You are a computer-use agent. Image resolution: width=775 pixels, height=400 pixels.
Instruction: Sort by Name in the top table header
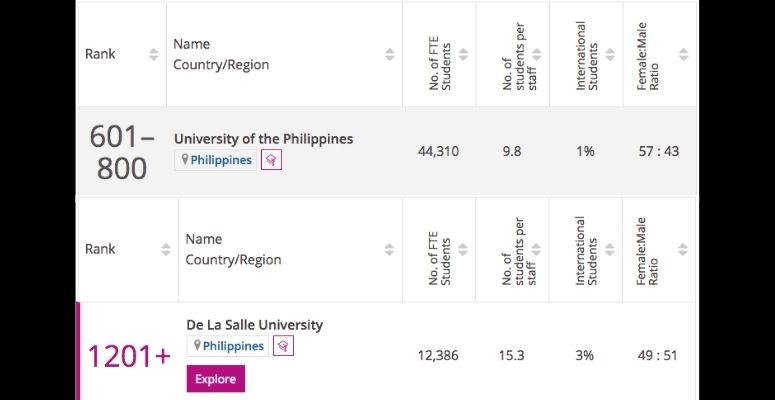click(389, 55)
